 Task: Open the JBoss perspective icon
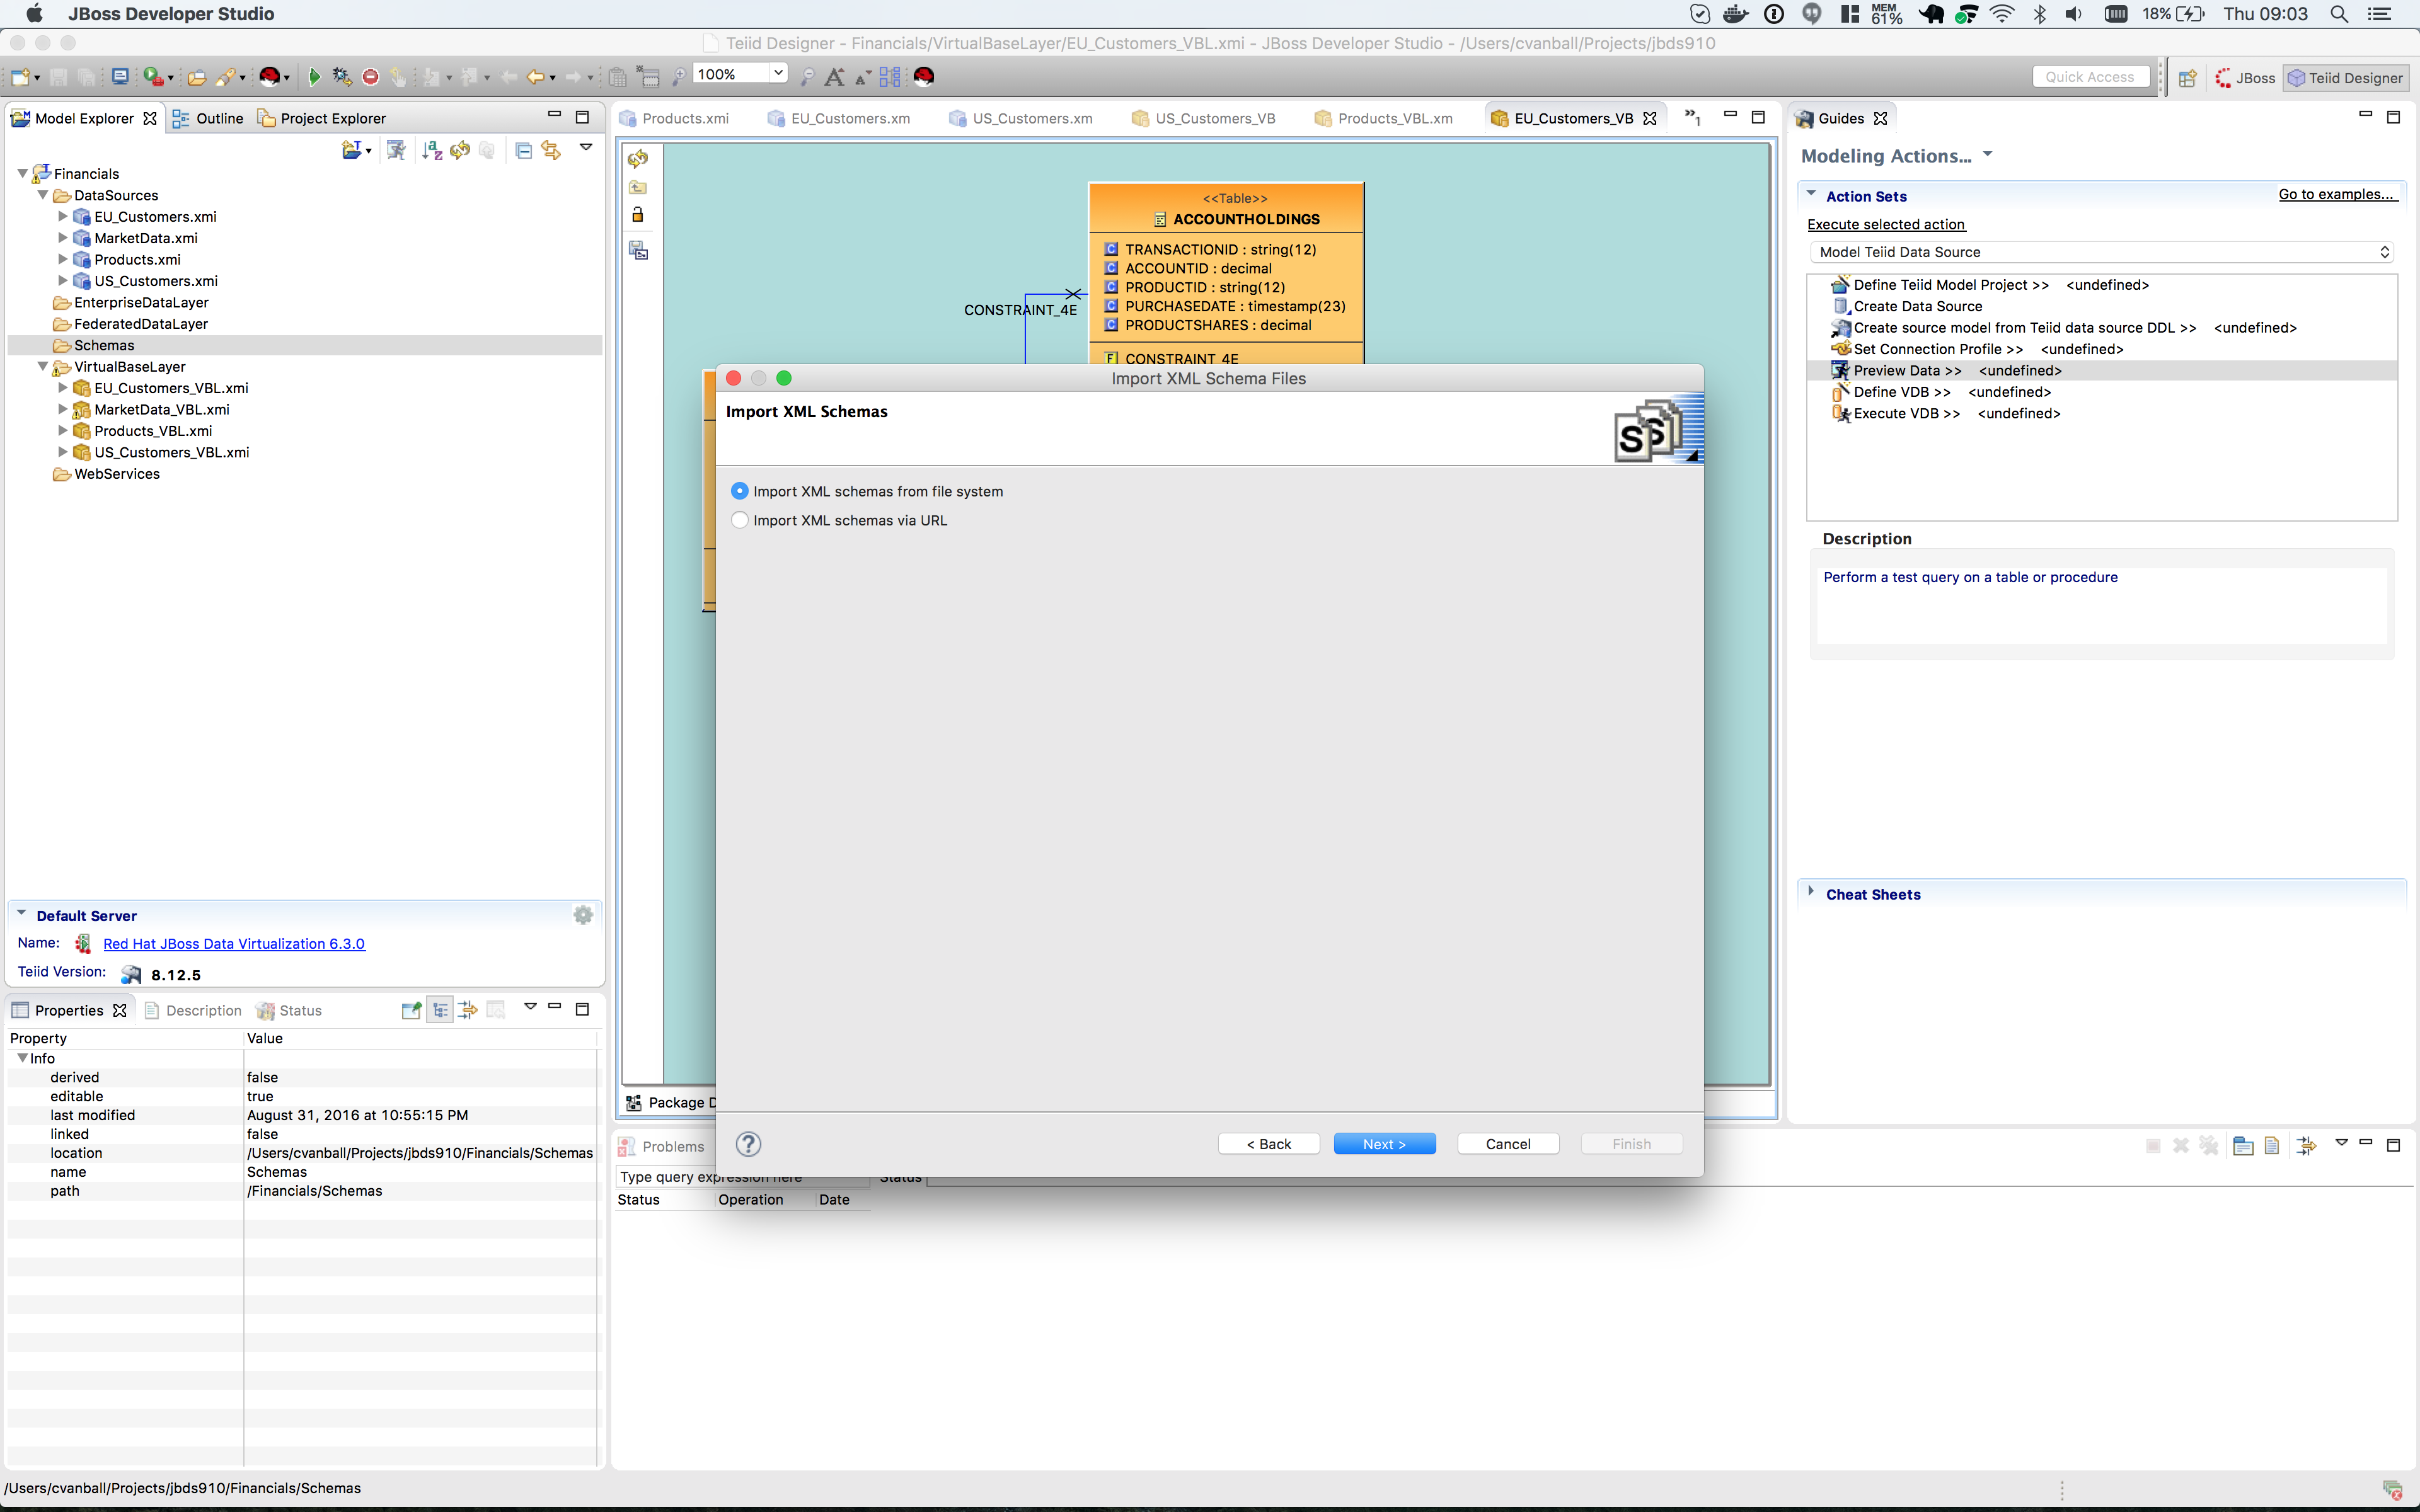(x=2245, y=77)
